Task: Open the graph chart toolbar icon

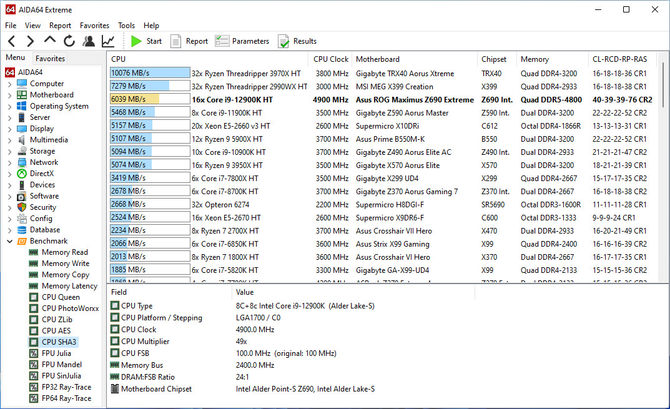Action: pyautogui.click(x=108, y=41)
